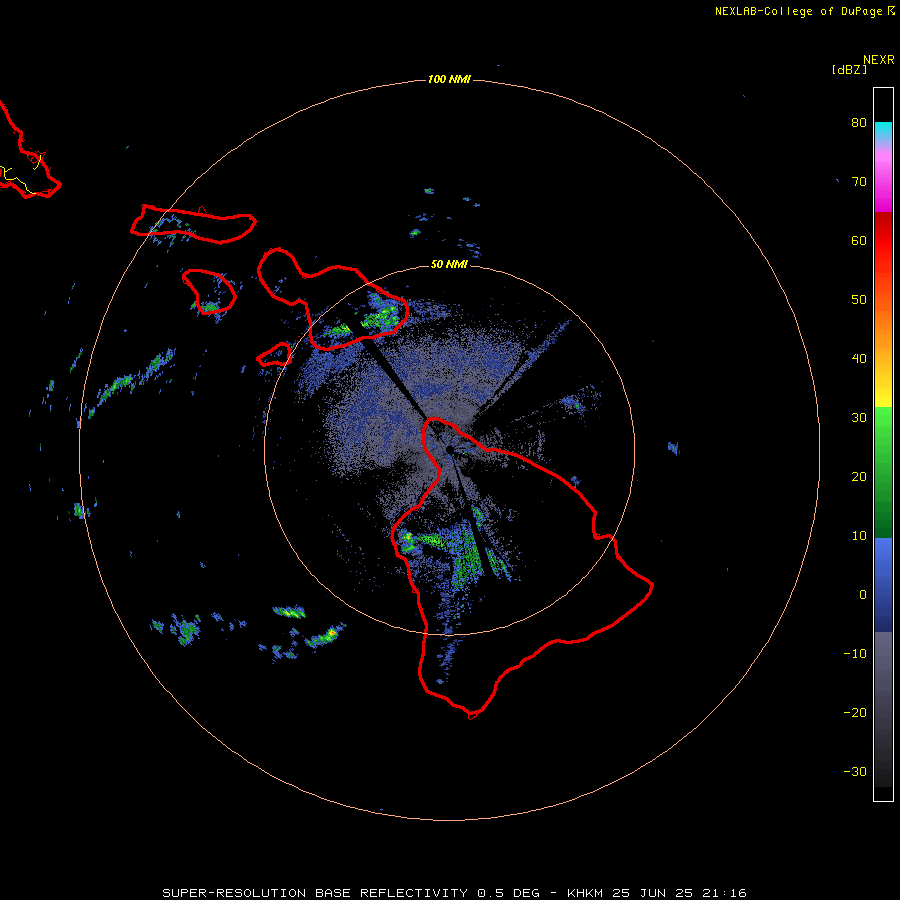This screenshot has height=900, width=900.
Task: Click the 10 dBZ scale value
Action: tap(859, 536)
